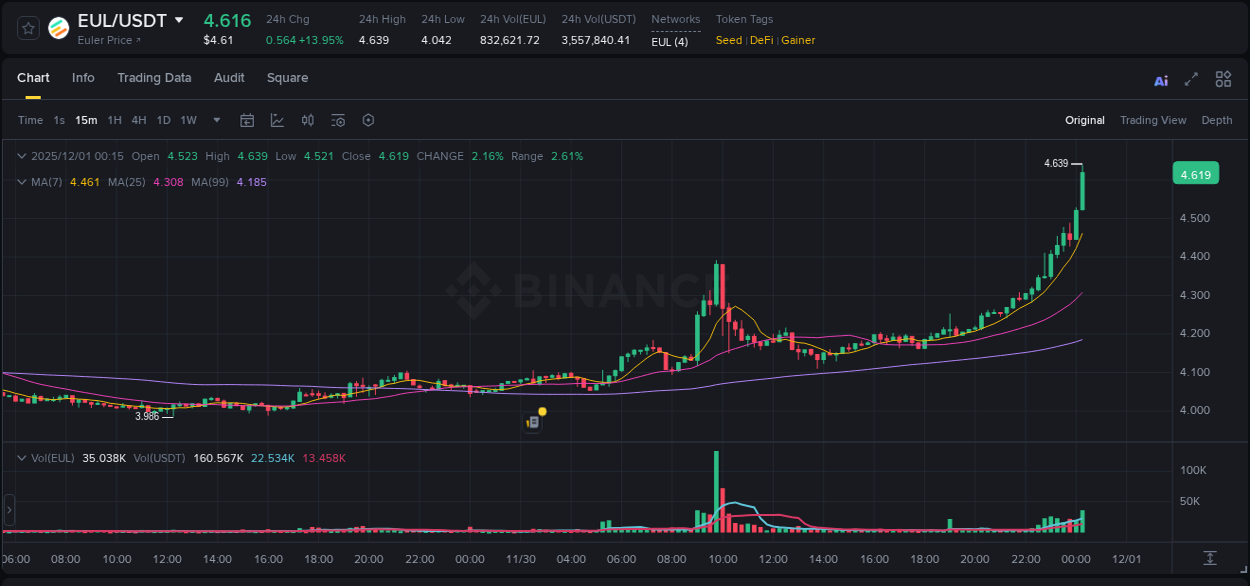Click the green 4.619 price label

click(1196, 173)
